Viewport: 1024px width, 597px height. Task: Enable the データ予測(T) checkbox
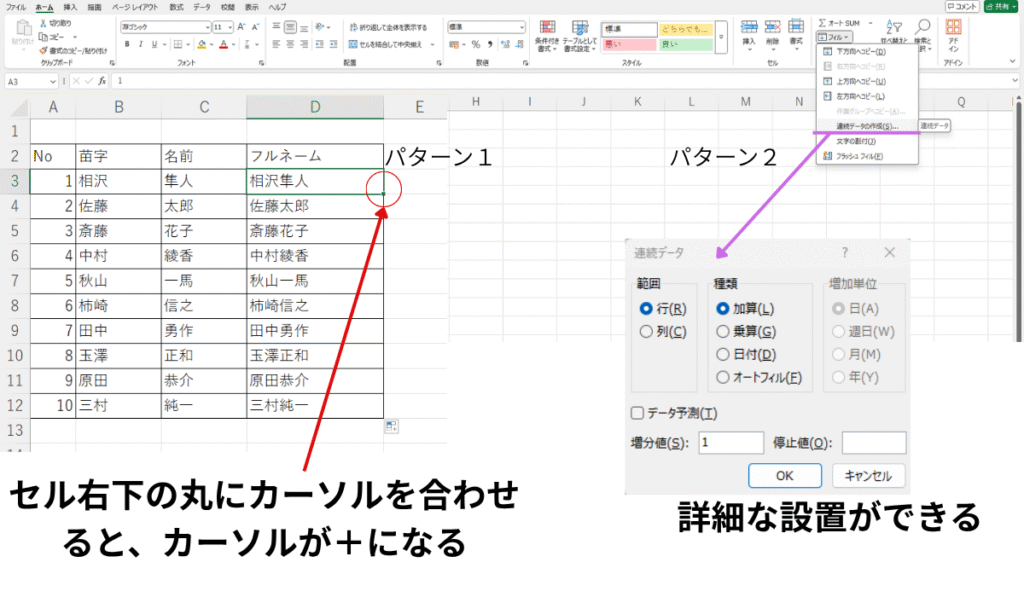(637, 413)
